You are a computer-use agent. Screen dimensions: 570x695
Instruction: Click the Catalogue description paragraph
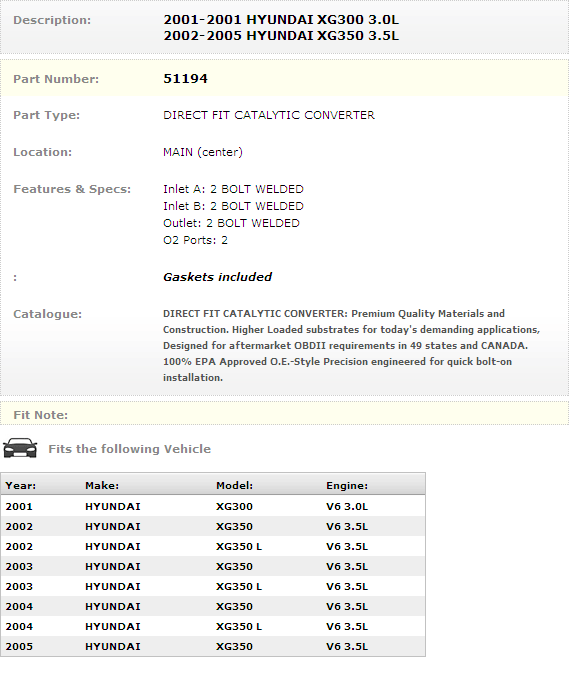pyautogui.click(x=351, y=346)
